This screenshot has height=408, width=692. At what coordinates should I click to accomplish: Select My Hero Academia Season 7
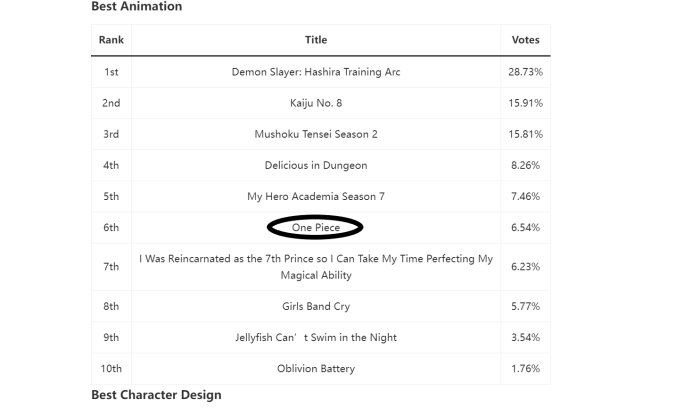pyautogui.click(x=316, y=196)
